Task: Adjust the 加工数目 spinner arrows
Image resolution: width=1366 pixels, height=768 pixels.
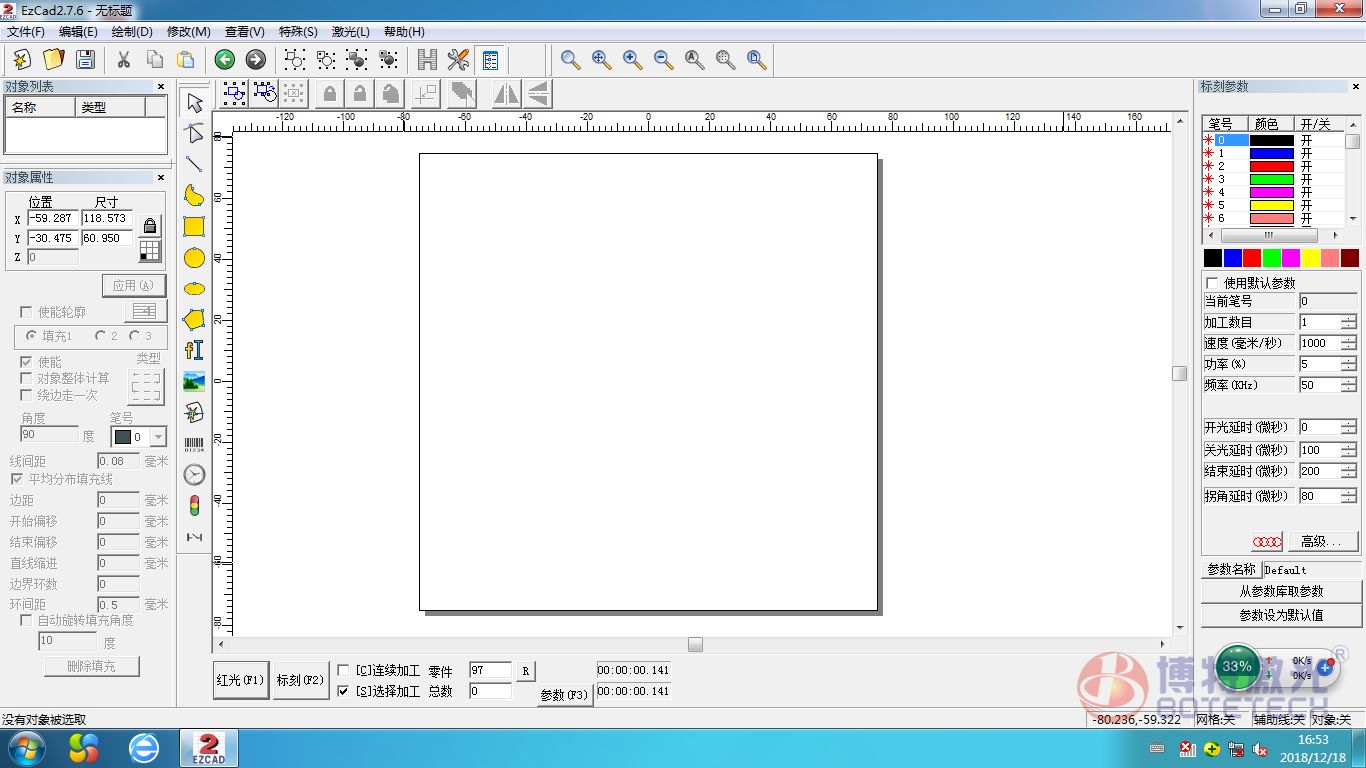Action: point(1349,322)
